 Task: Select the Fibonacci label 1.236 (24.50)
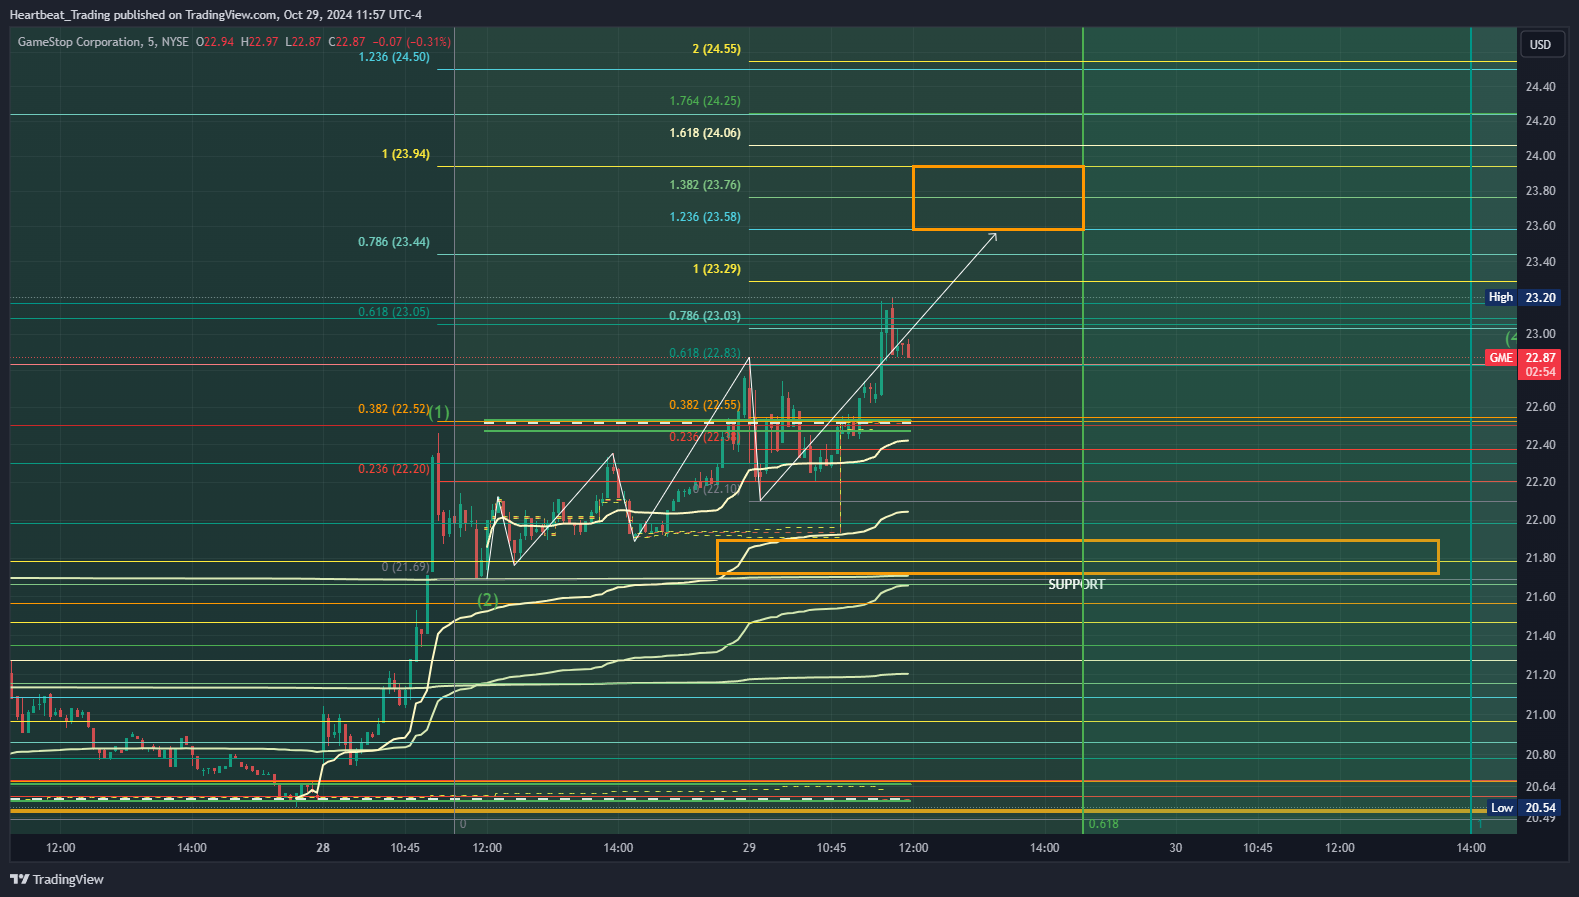[x=394, y=57]
